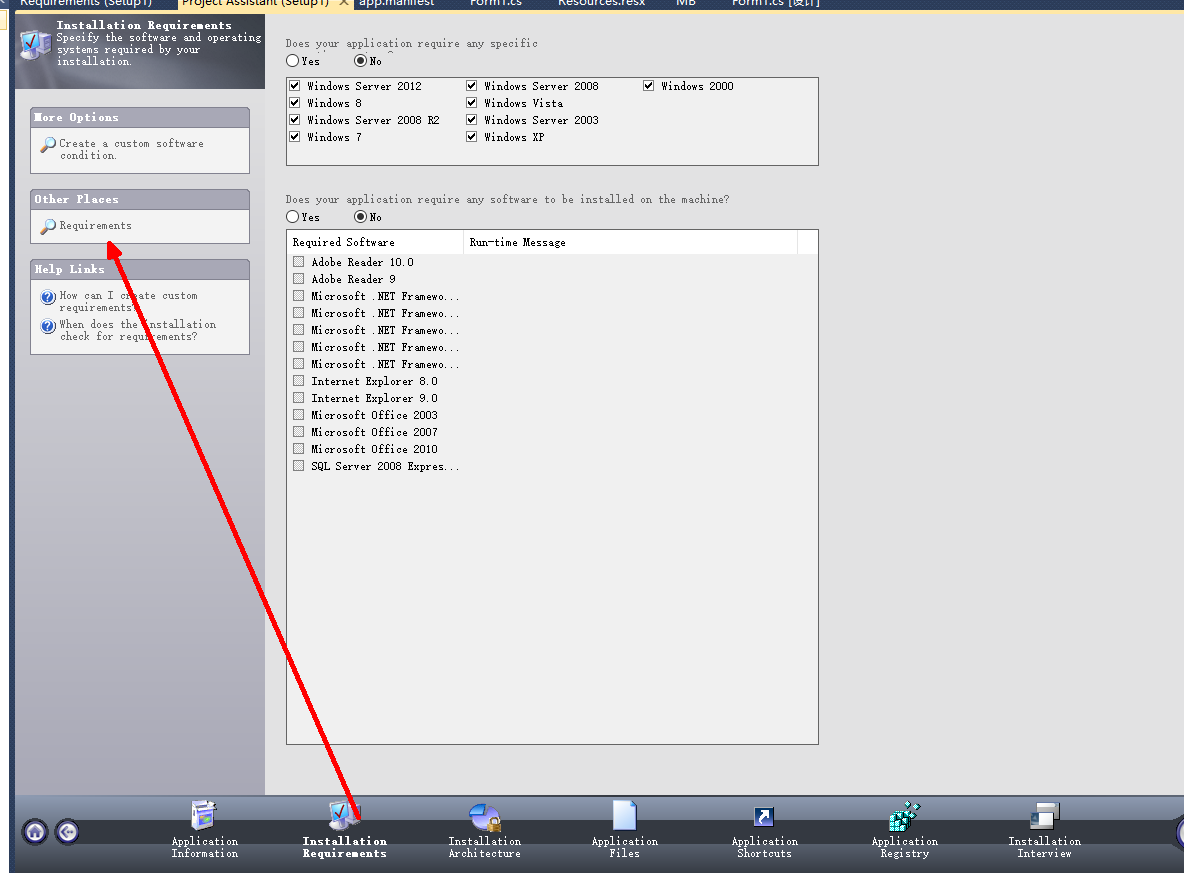1184x873 pixels.
Task: Toggle the Windows Server 2008 checkbox, not the R2 one
Action: coord(471,86)
